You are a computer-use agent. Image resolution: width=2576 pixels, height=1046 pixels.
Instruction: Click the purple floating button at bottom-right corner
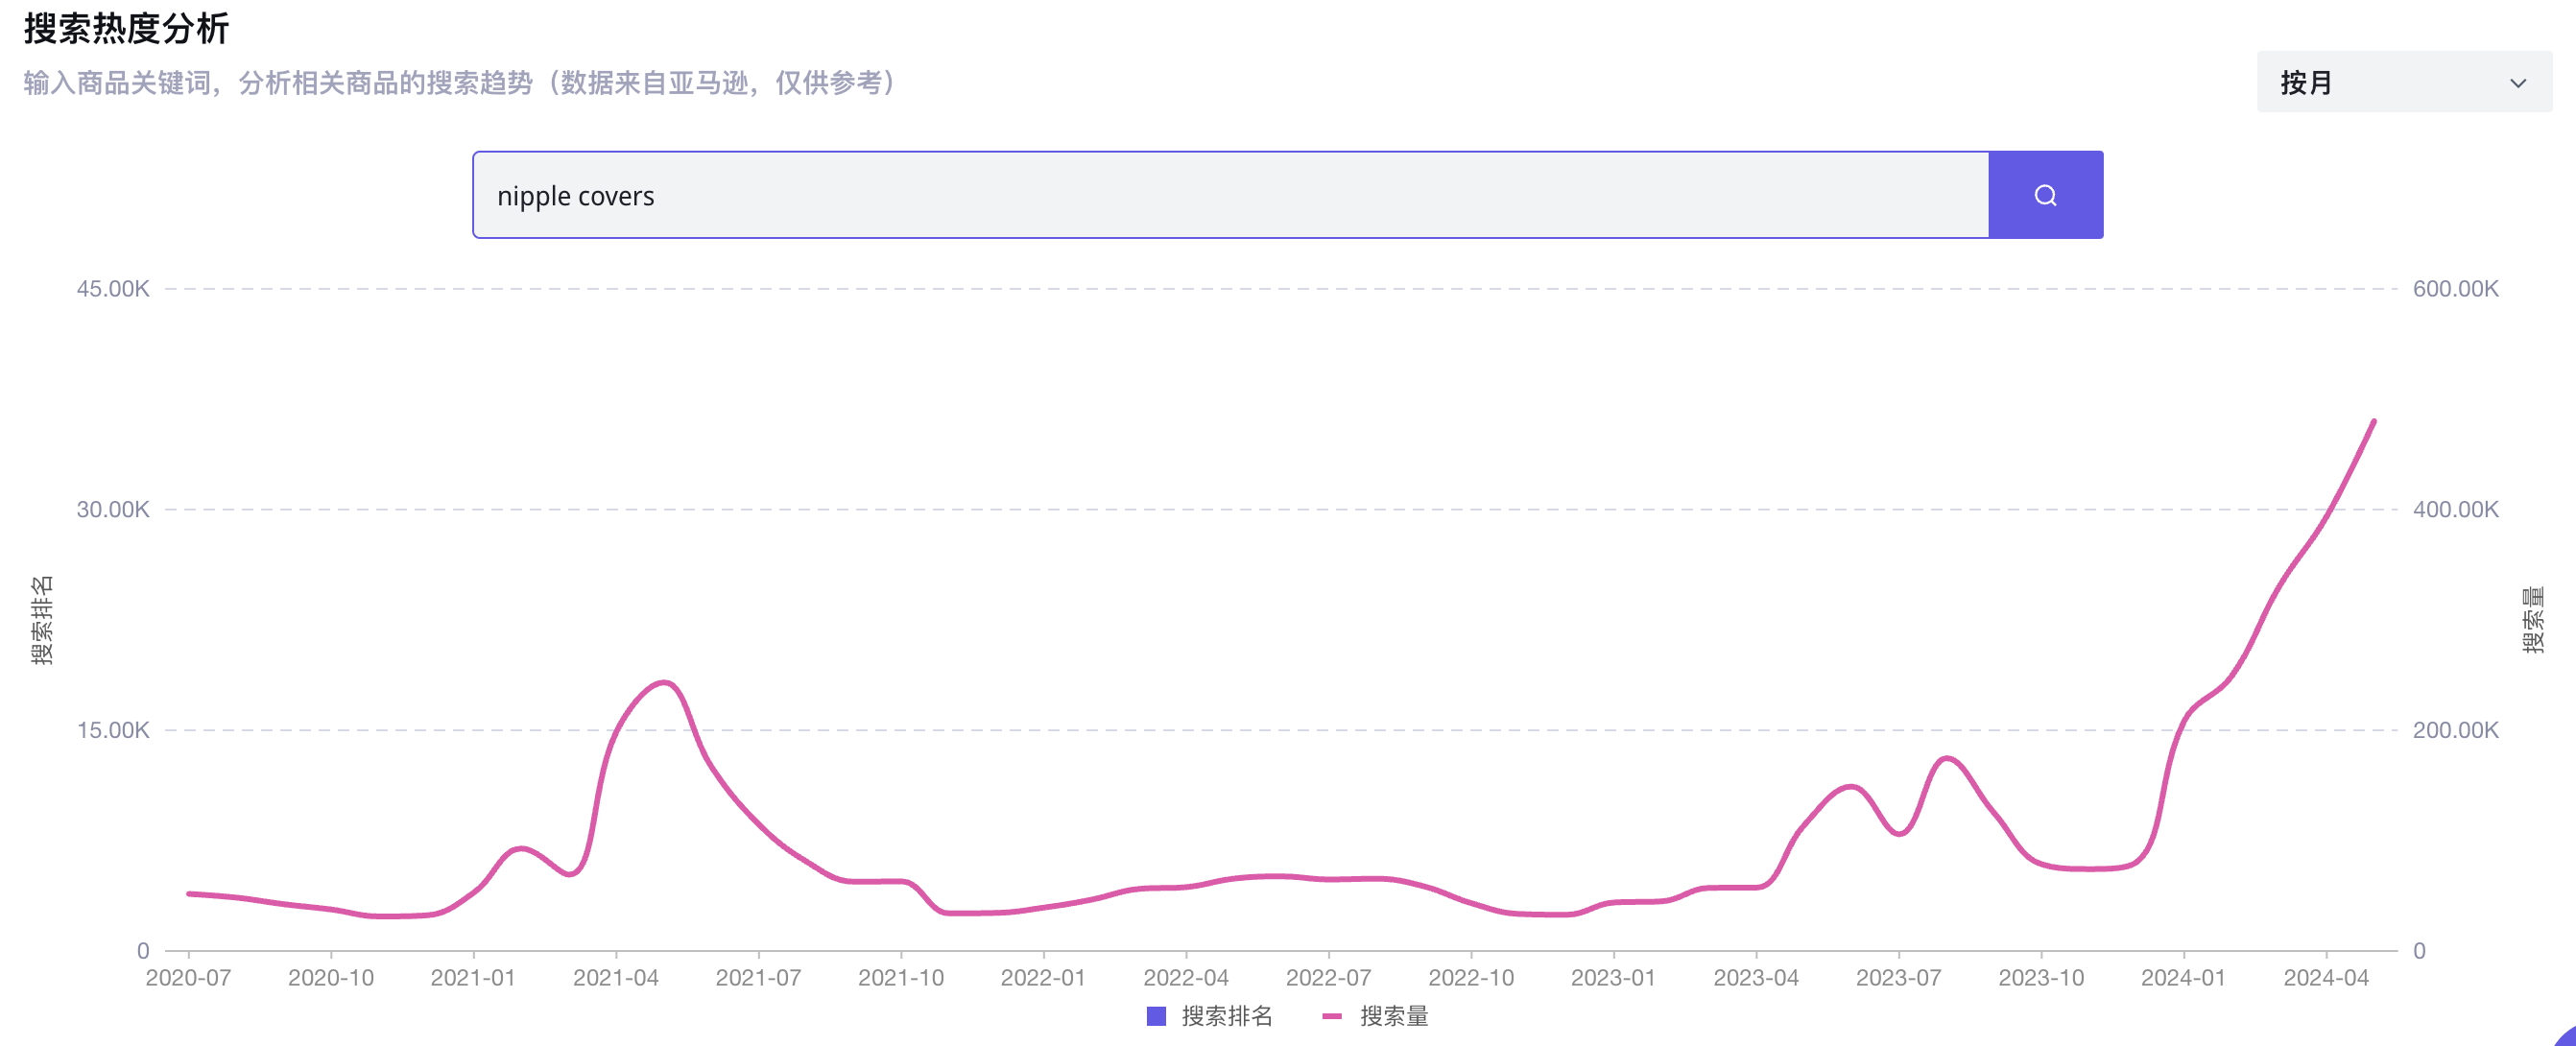coord(2566,1038)
